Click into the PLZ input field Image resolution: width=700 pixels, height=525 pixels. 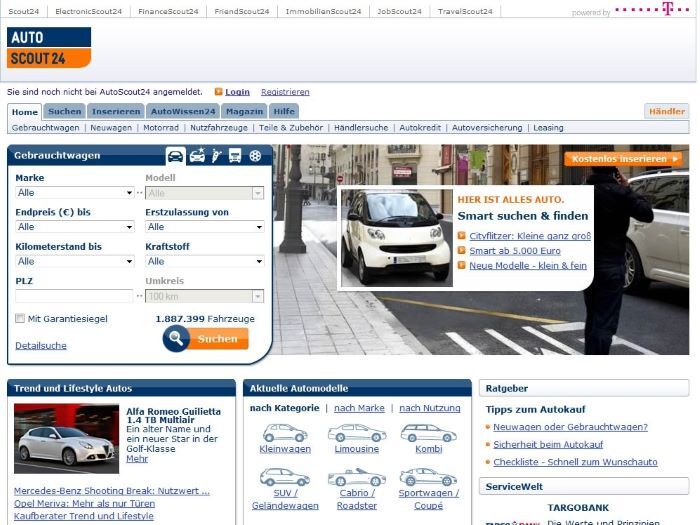pyautogui.click(x=74, y=296)
